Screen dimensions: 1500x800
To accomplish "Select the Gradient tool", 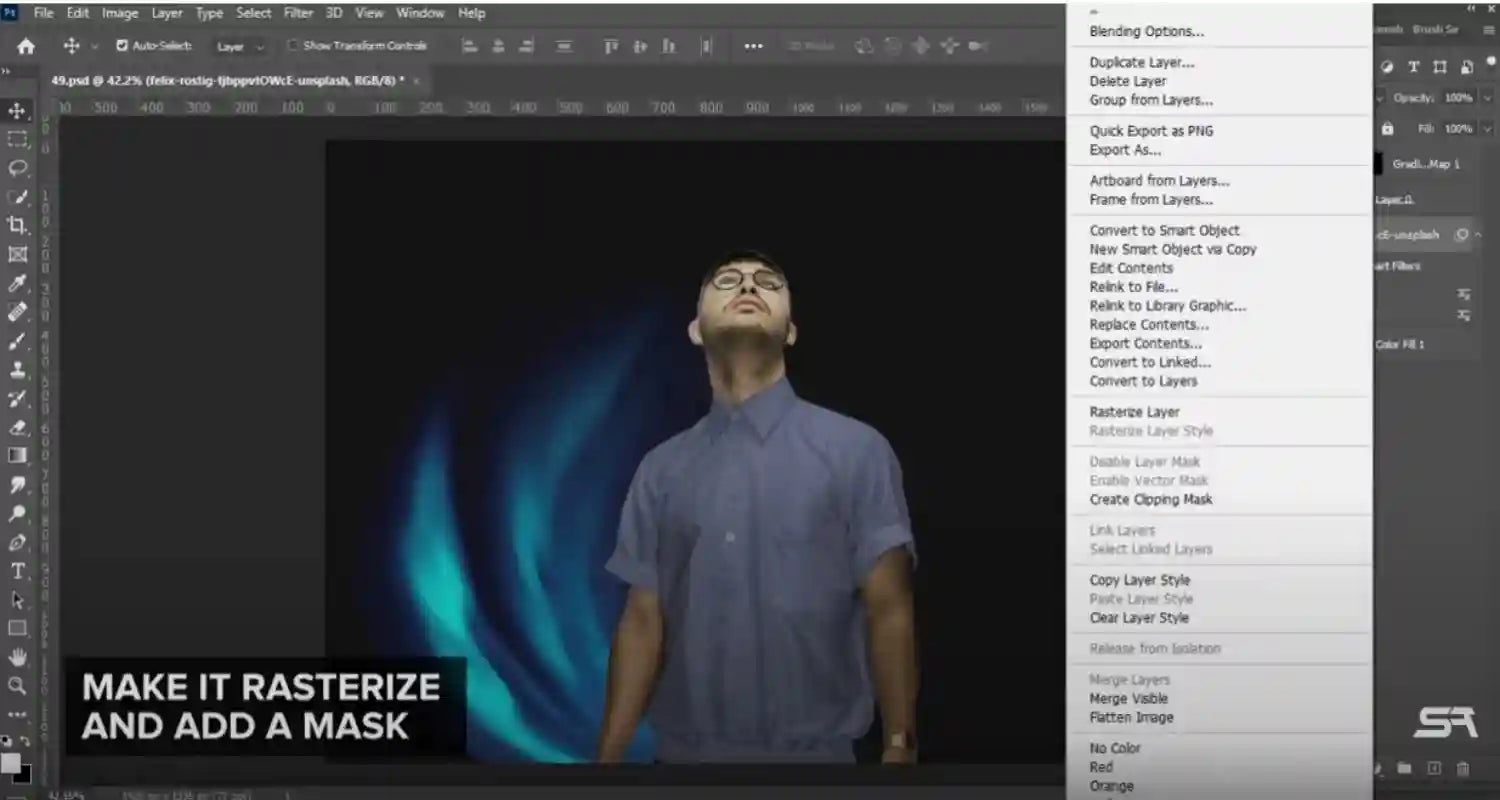I will click(17, 456).
